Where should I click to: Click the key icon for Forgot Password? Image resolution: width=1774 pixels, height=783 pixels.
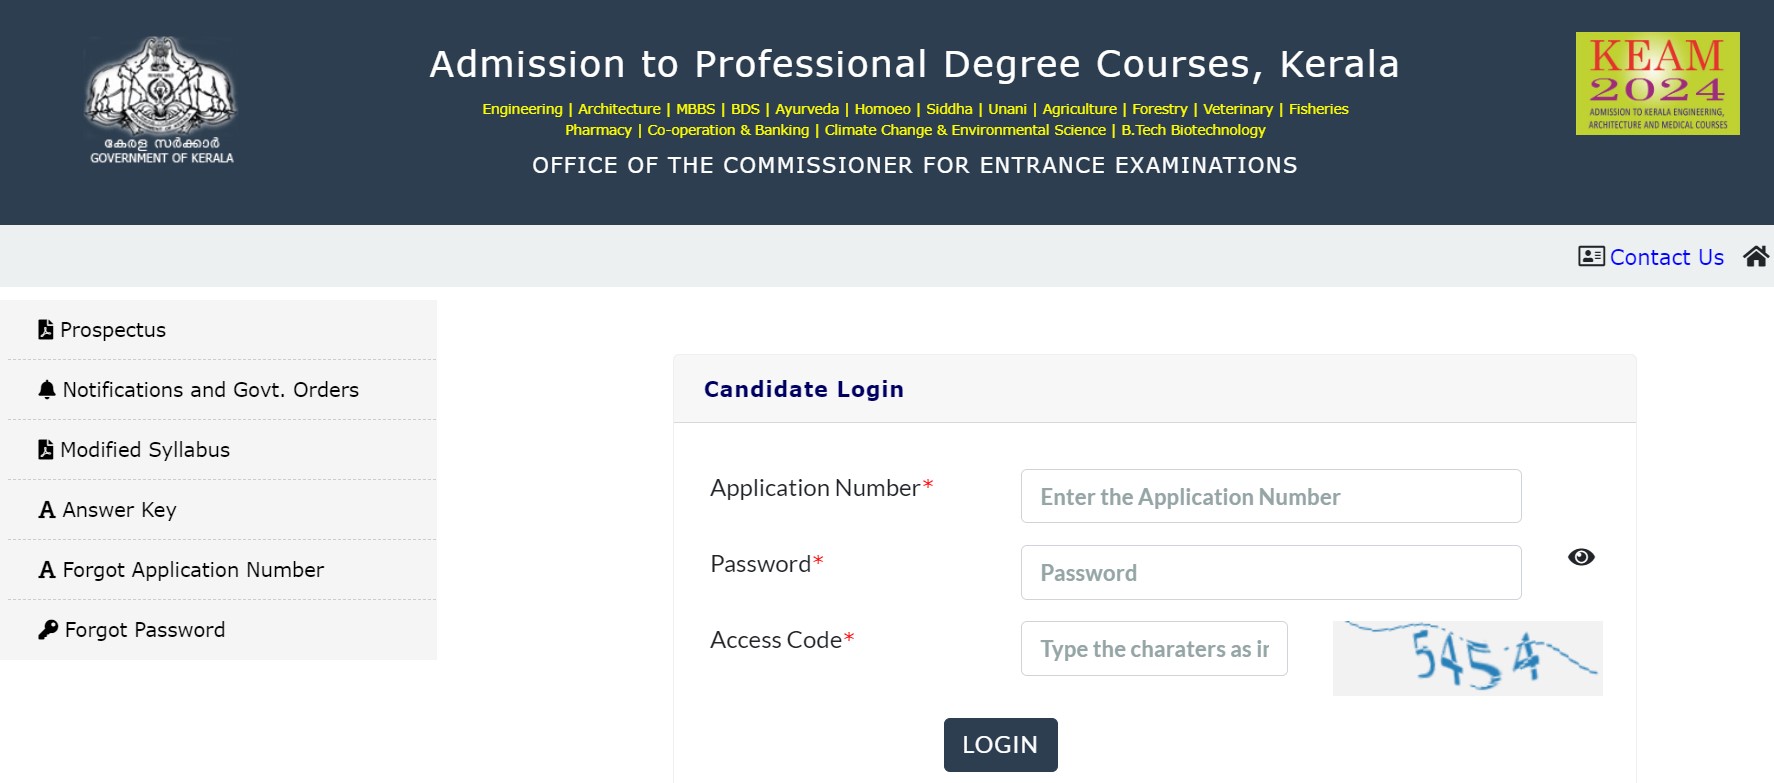[x=48, y=630]
